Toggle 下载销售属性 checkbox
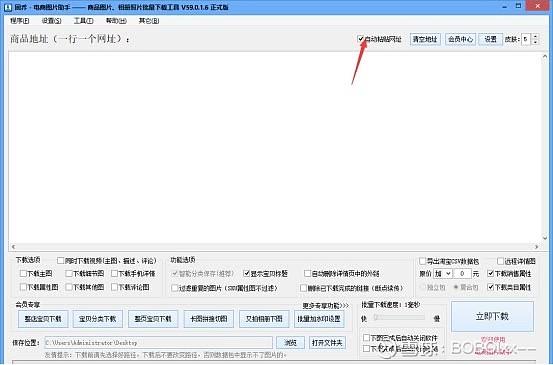 point(491,273)
